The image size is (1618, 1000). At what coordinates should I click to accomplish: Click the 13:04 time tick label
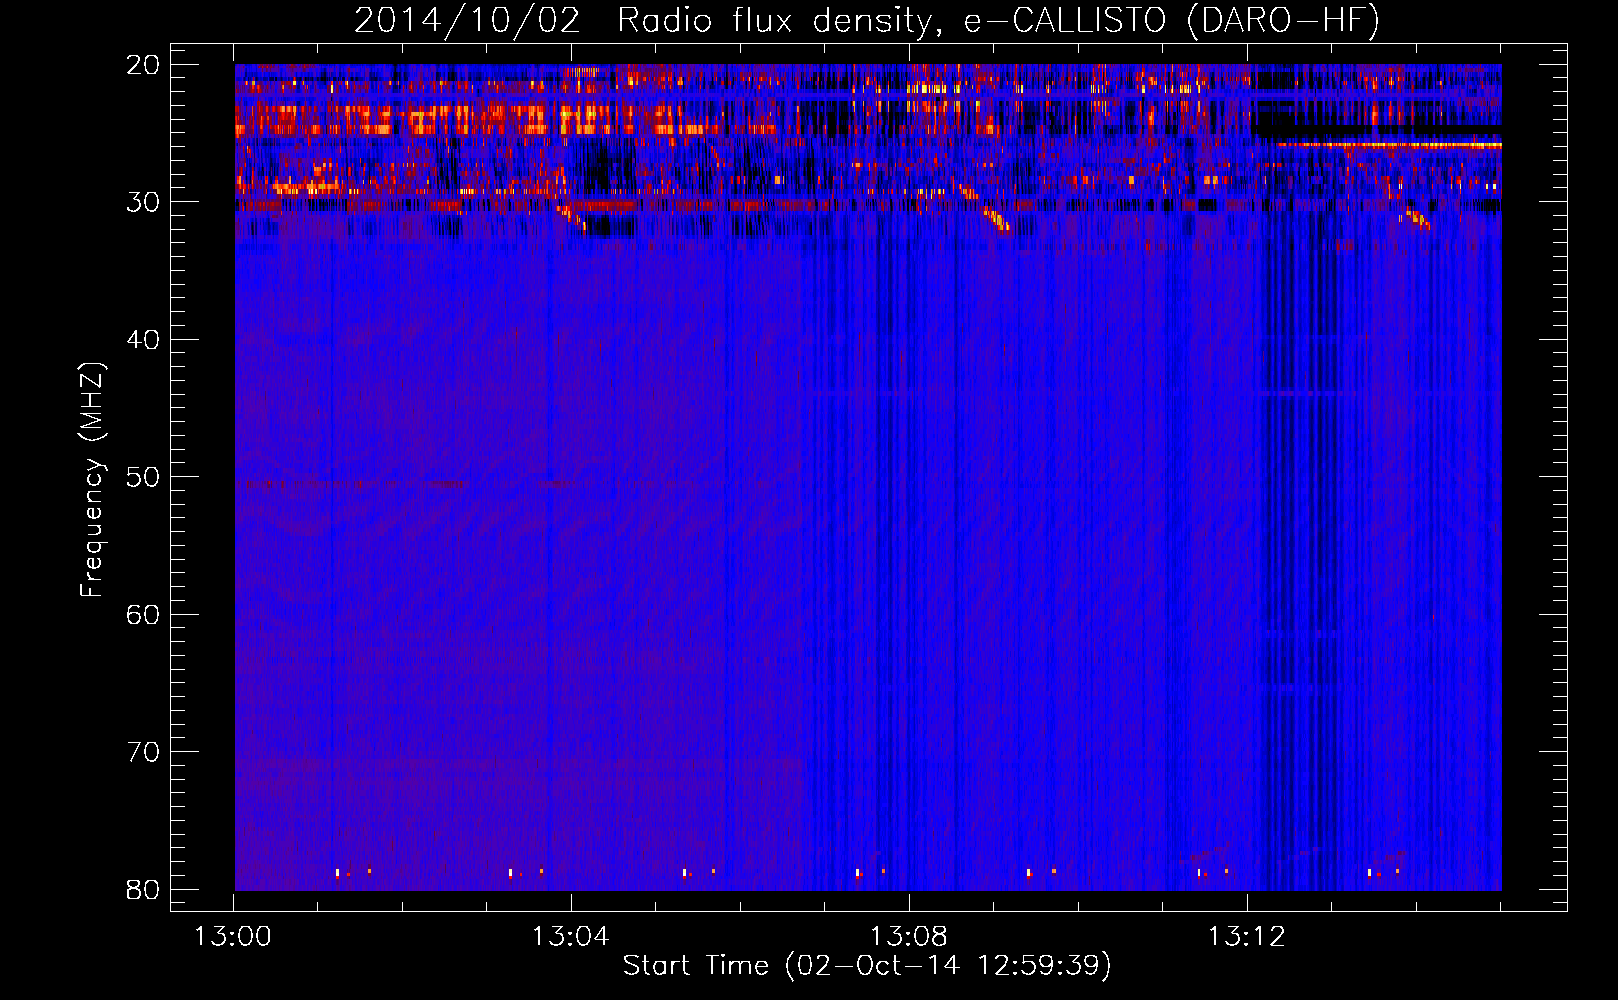click(570, 937)
